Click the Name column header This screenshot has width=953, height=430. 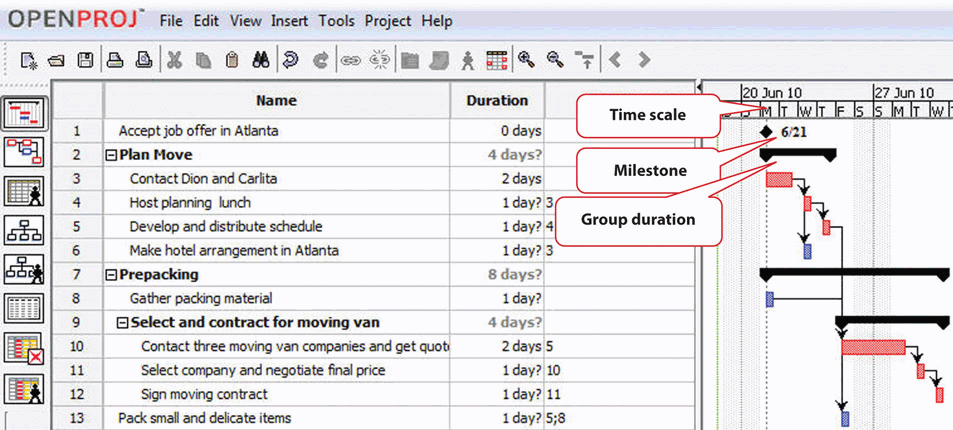click(x=277, y=100)
